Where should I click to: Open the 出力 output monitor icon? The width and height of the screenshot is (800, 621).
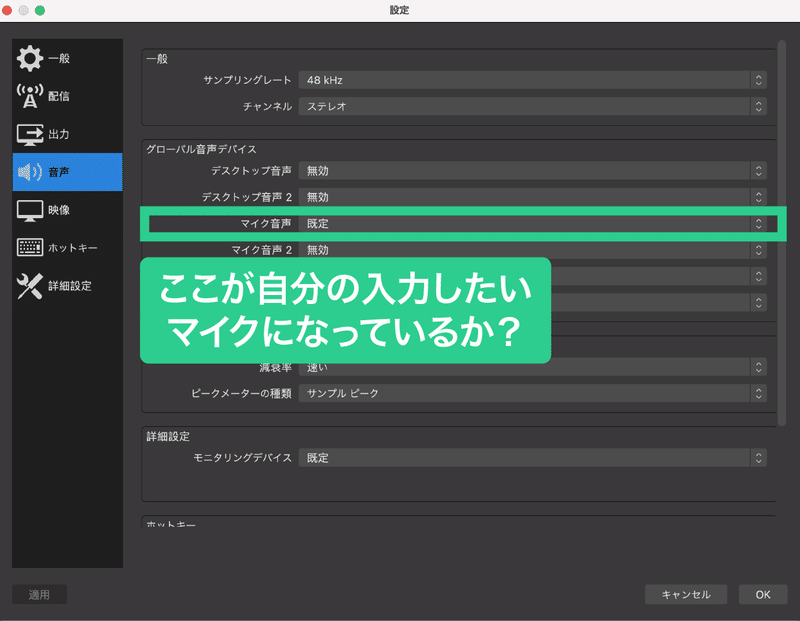pyautogui.click(x=30, y=134)
